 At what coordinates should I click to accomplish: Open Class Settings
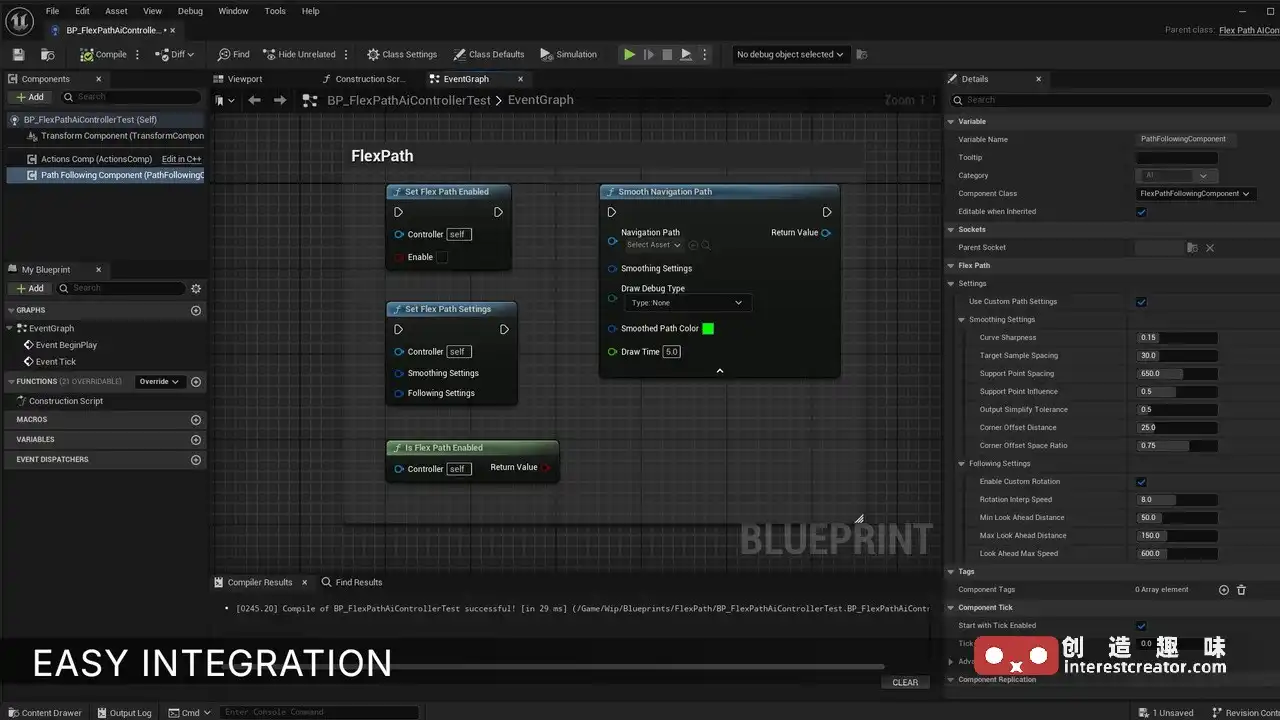402,54
